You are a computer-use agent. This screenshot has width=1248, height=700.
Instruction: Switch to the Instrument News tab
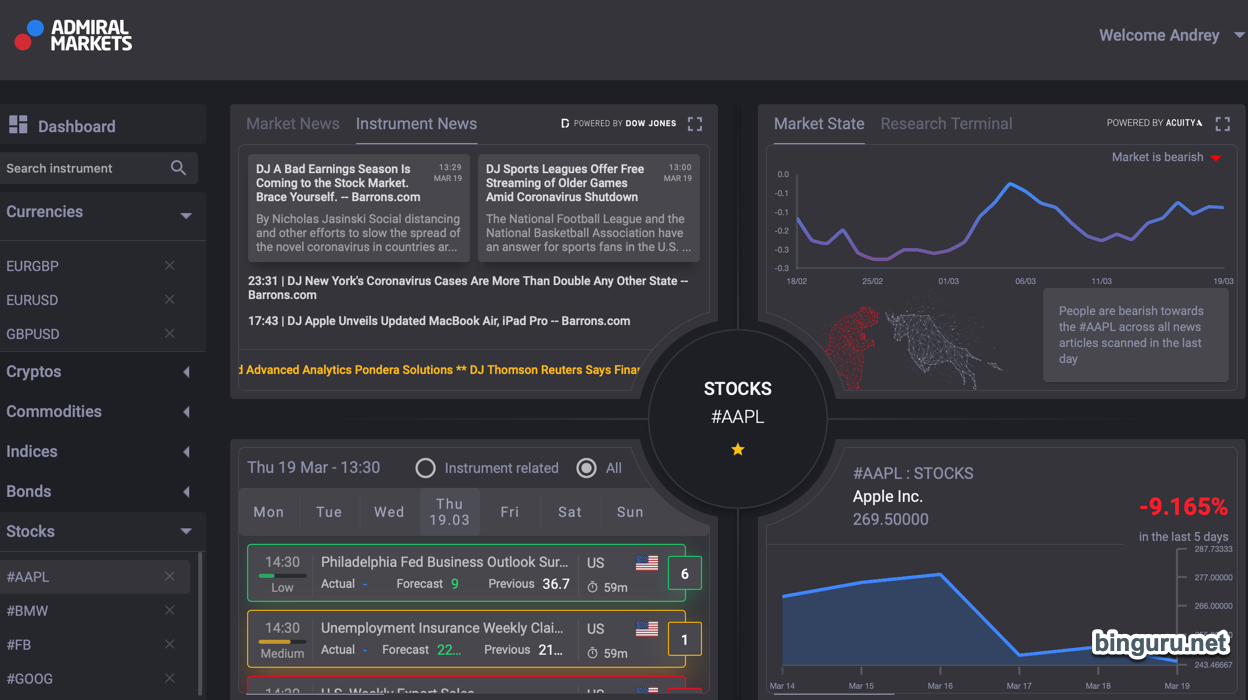[416, 124]
